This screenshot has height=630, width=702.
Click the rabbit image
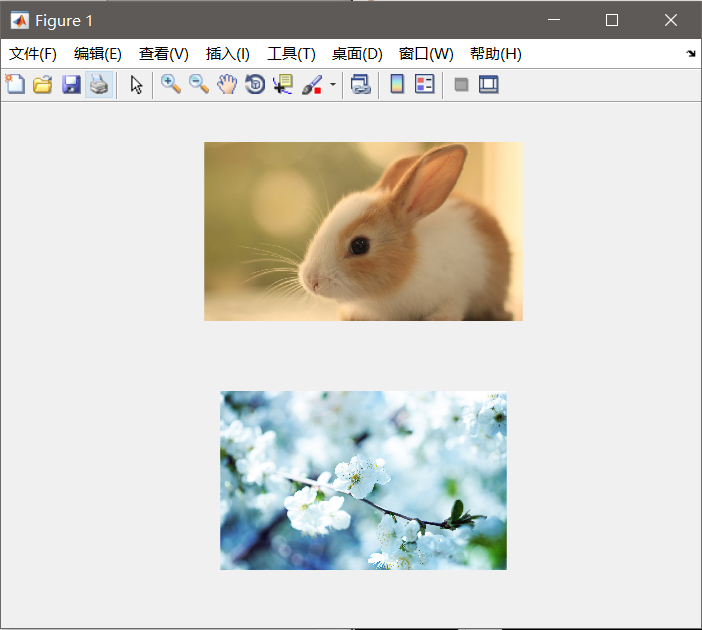tap(363, 231)
